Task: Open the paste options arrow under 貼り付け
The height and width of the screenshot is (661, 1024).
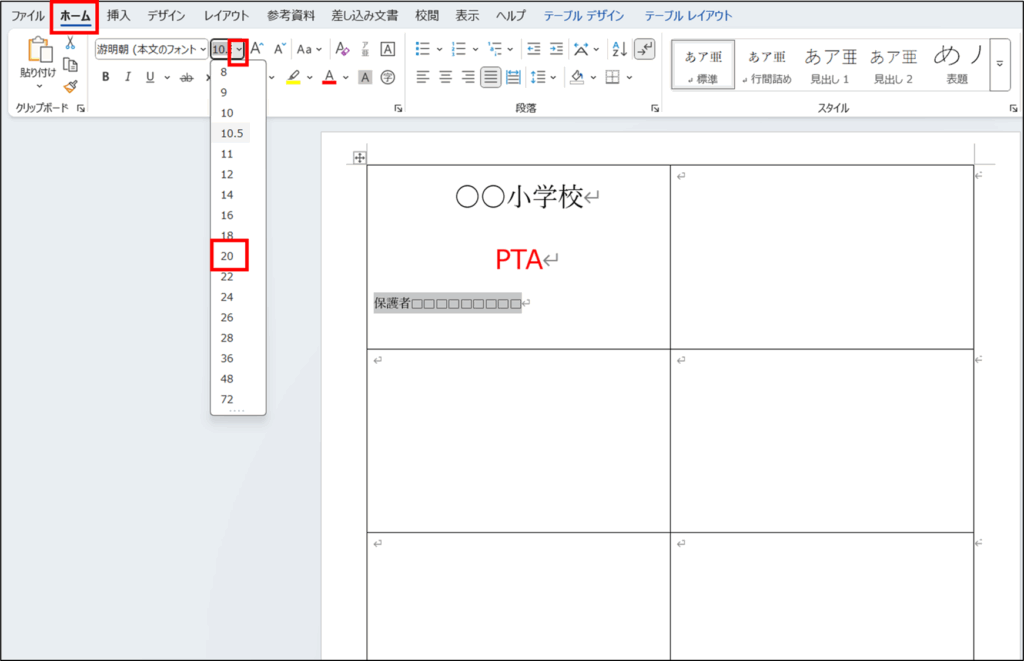Action: click(x=39, y=87)
